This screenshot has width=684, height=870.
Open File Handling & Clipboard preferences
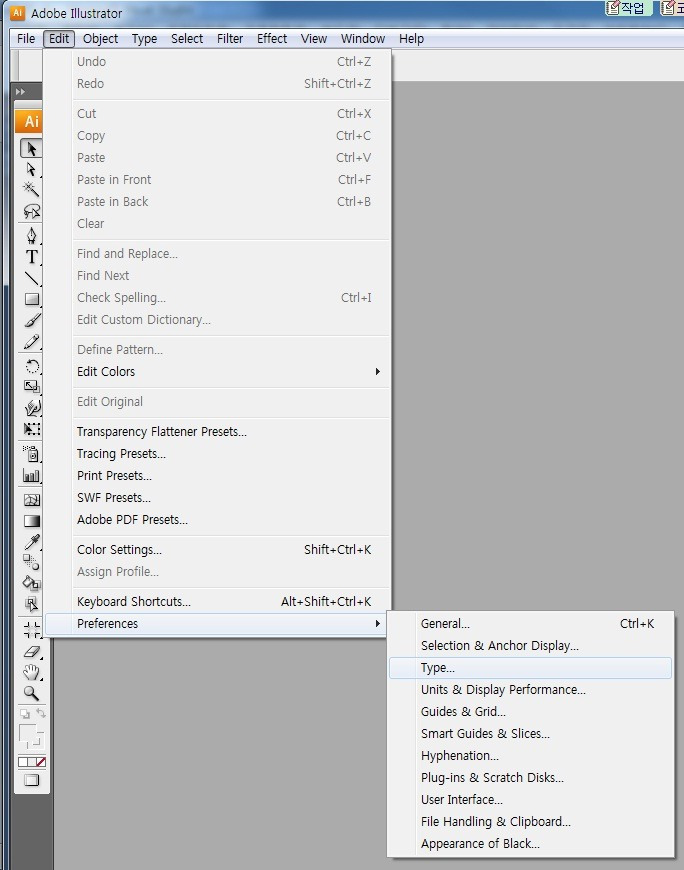tap(530, 822)
